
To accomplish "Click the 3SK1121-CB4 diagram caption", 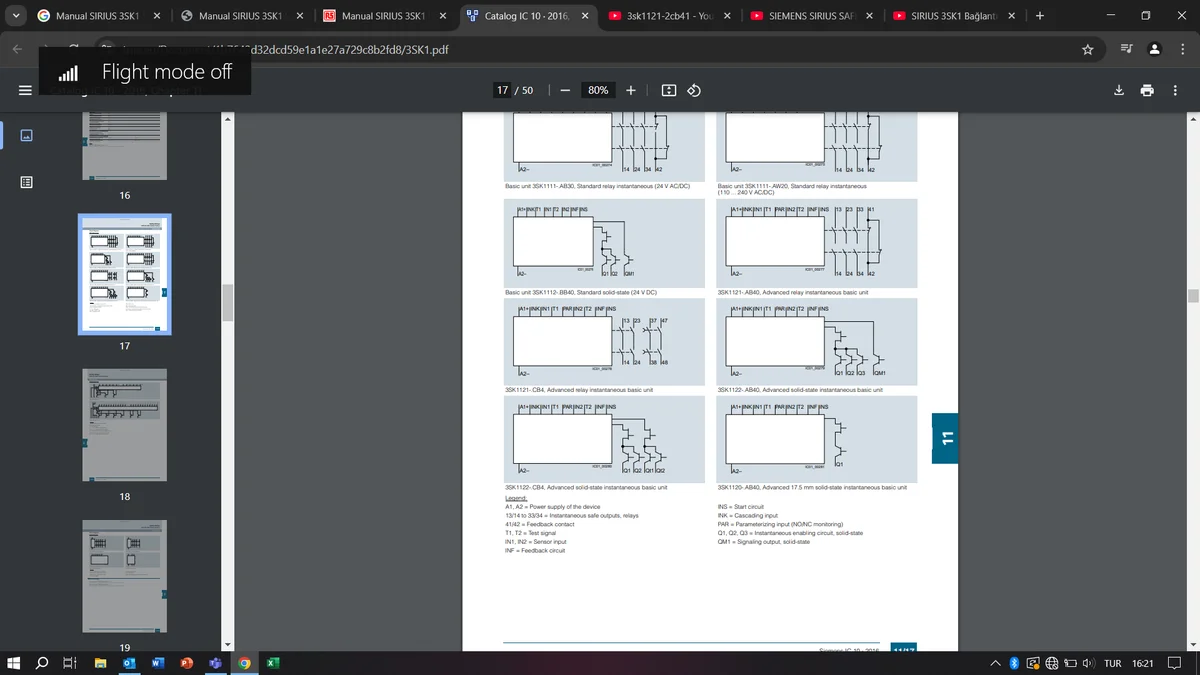I will tap(579, 388).
